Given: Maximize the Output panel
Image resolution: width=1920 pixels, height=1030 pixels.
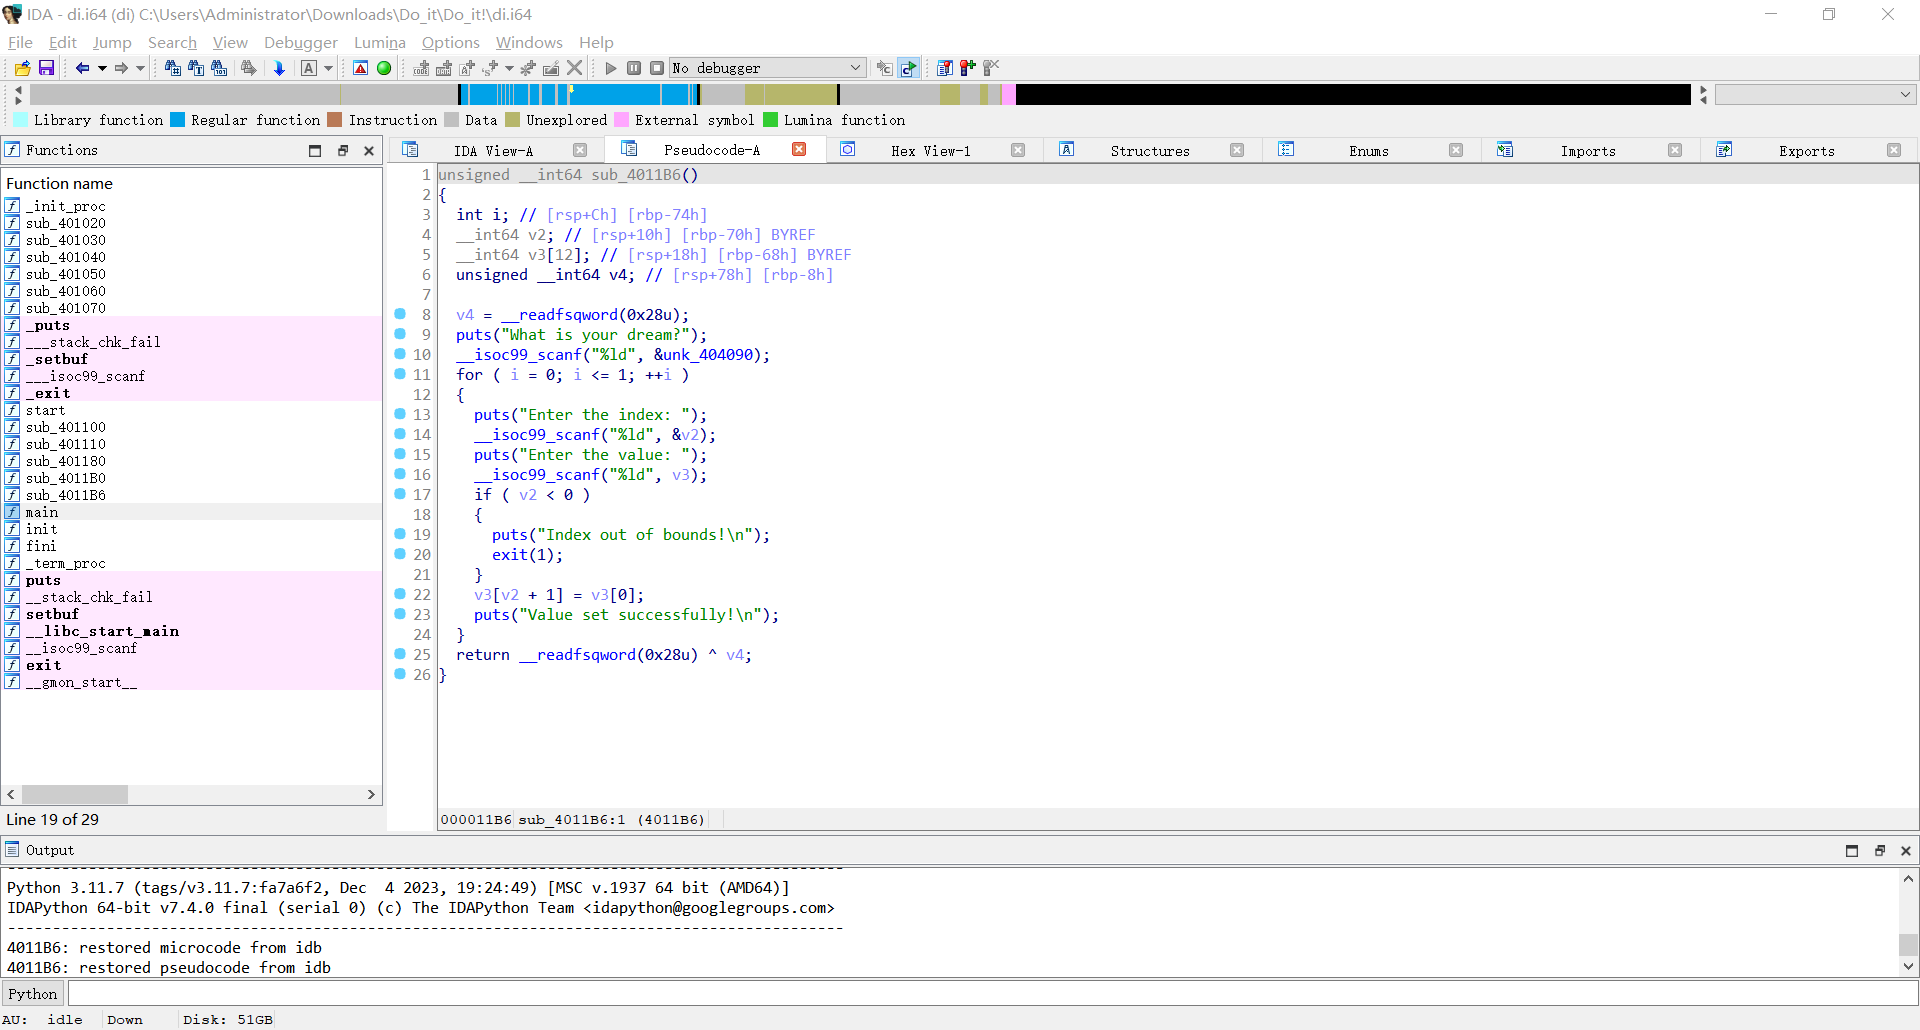Looking at the screenshot, I should coord(1852,850).
